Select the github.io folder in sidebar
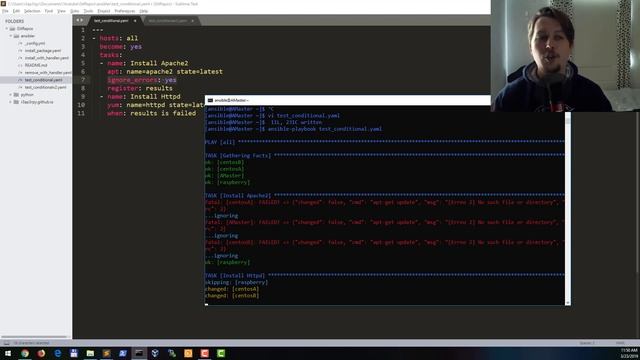This screenshot has width=640, height=360. pos(37,102)
